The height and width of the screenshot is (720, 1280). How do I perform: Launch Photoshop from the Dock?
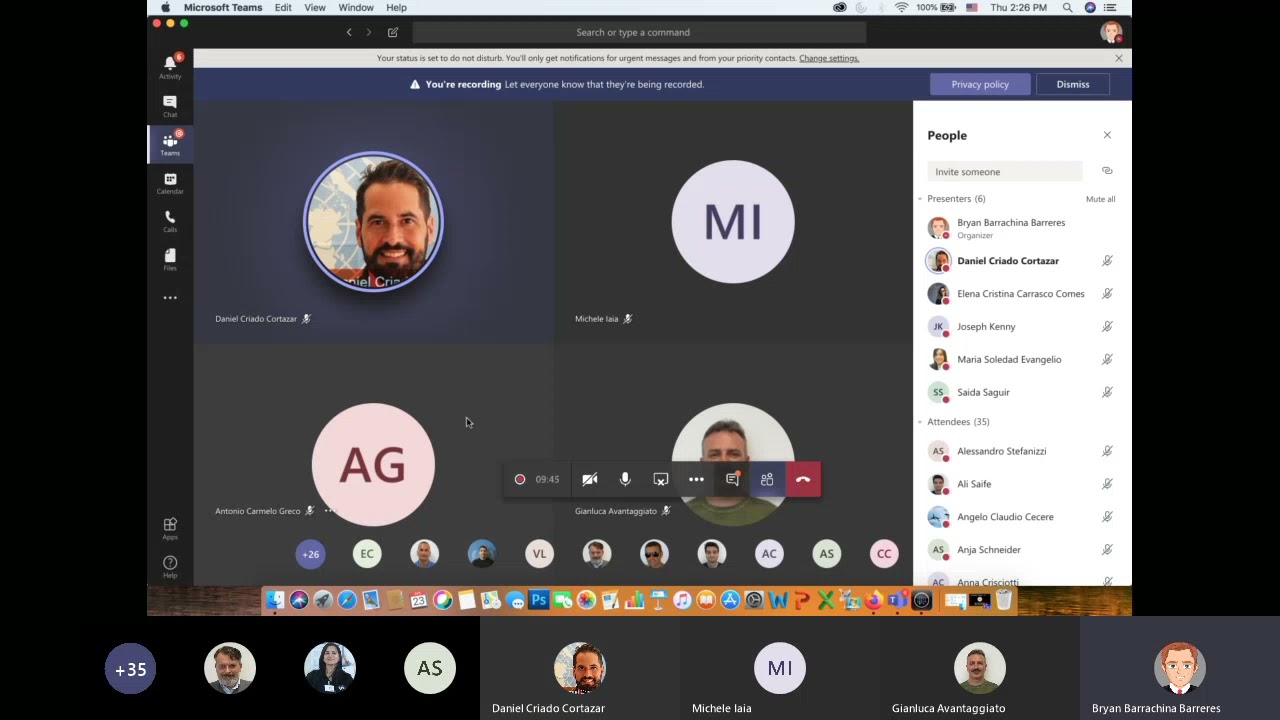click(x=539, y=600)
